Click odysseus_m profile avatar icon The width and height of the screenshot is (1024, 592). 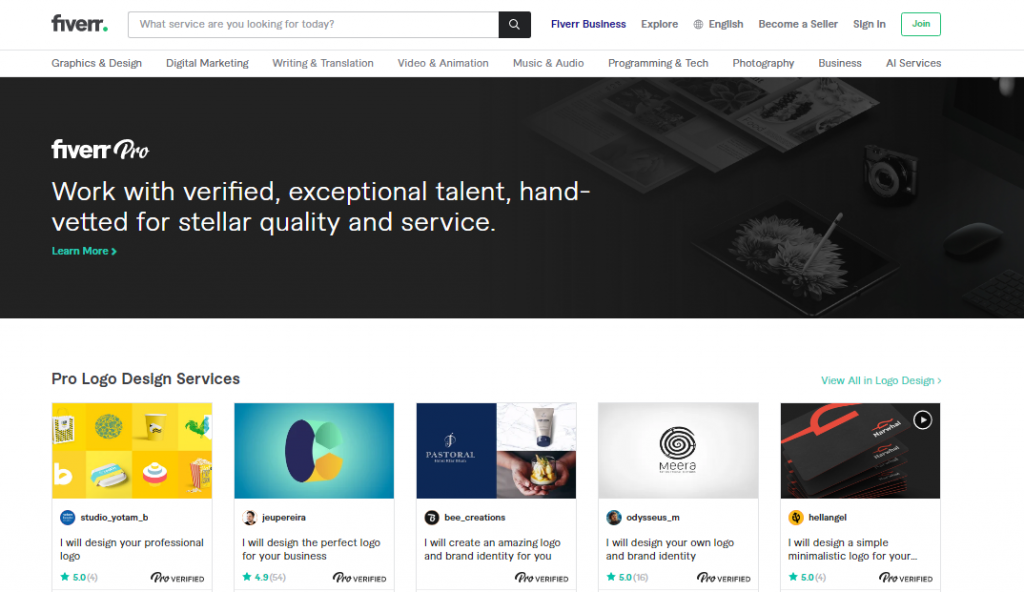pyautogui.click(x=614, y=517)
